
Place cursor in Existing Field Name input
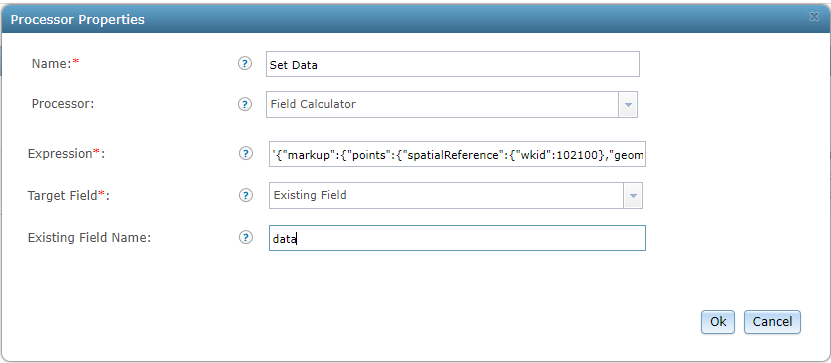[x=457, y=238]
